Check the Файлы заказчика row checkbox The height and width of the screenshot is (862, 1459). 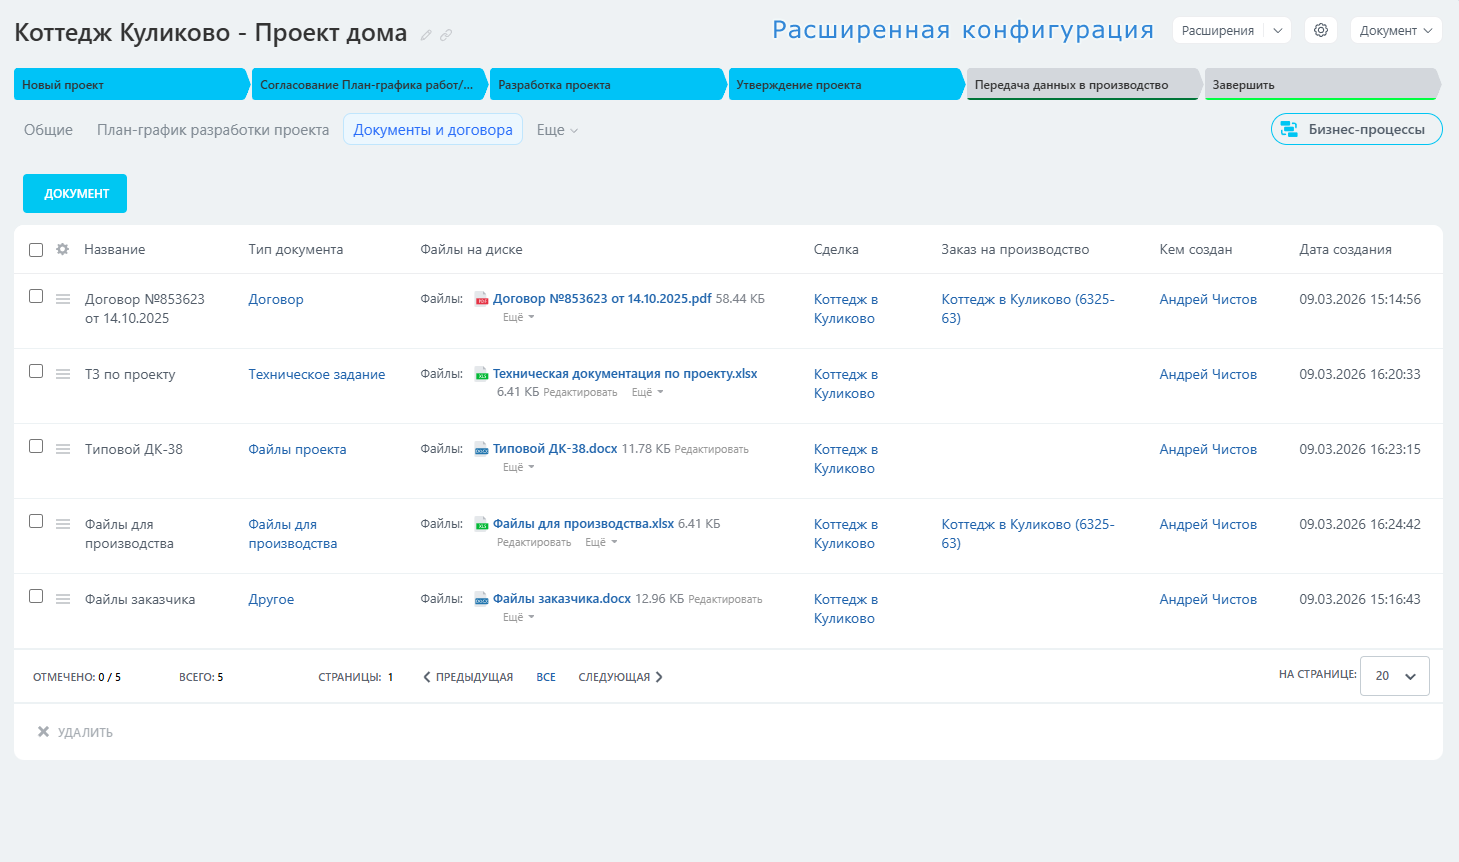[x=36, y=596]
